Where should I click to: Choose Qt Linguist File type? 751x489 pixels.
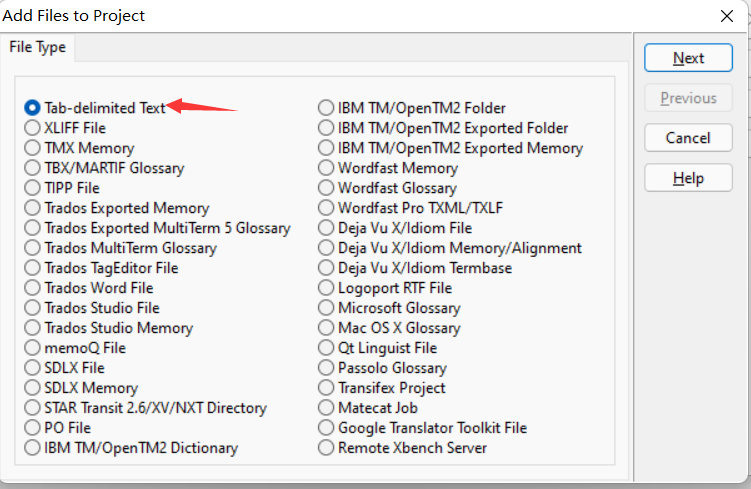pyautogui.click(x=326, y=348)
